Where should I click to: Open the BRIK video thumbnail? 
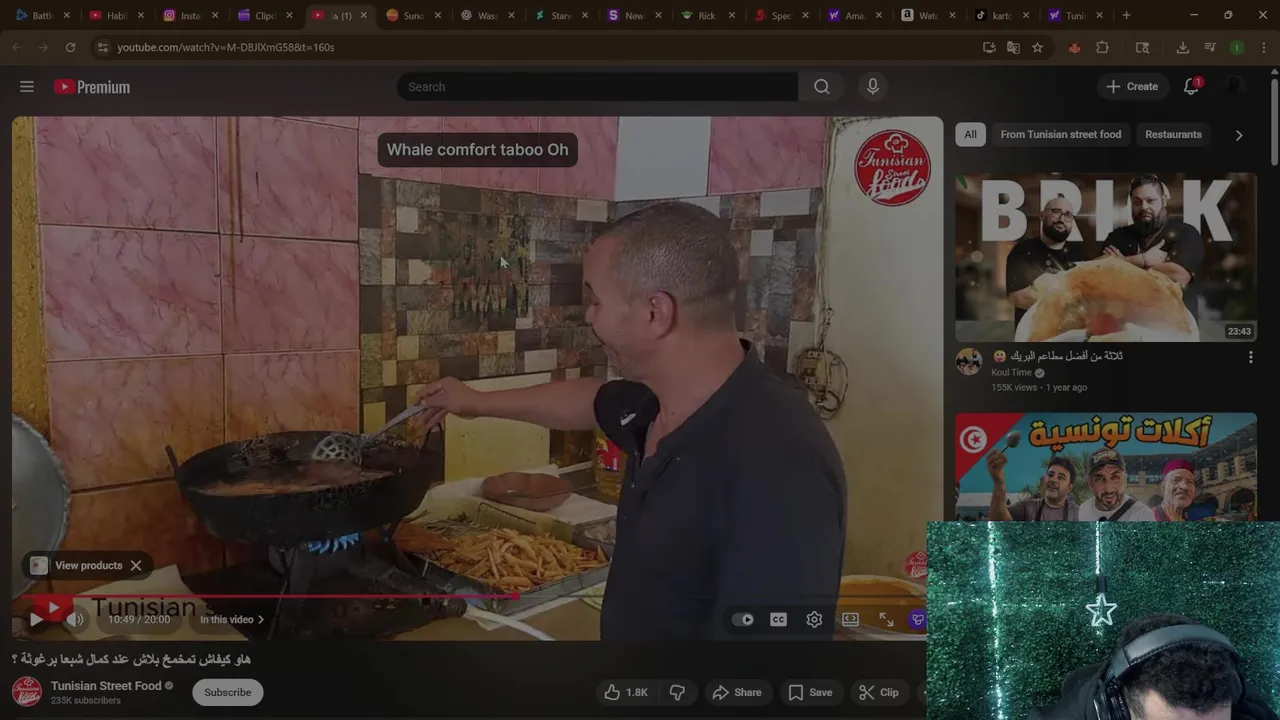(x=1106, y=257)
